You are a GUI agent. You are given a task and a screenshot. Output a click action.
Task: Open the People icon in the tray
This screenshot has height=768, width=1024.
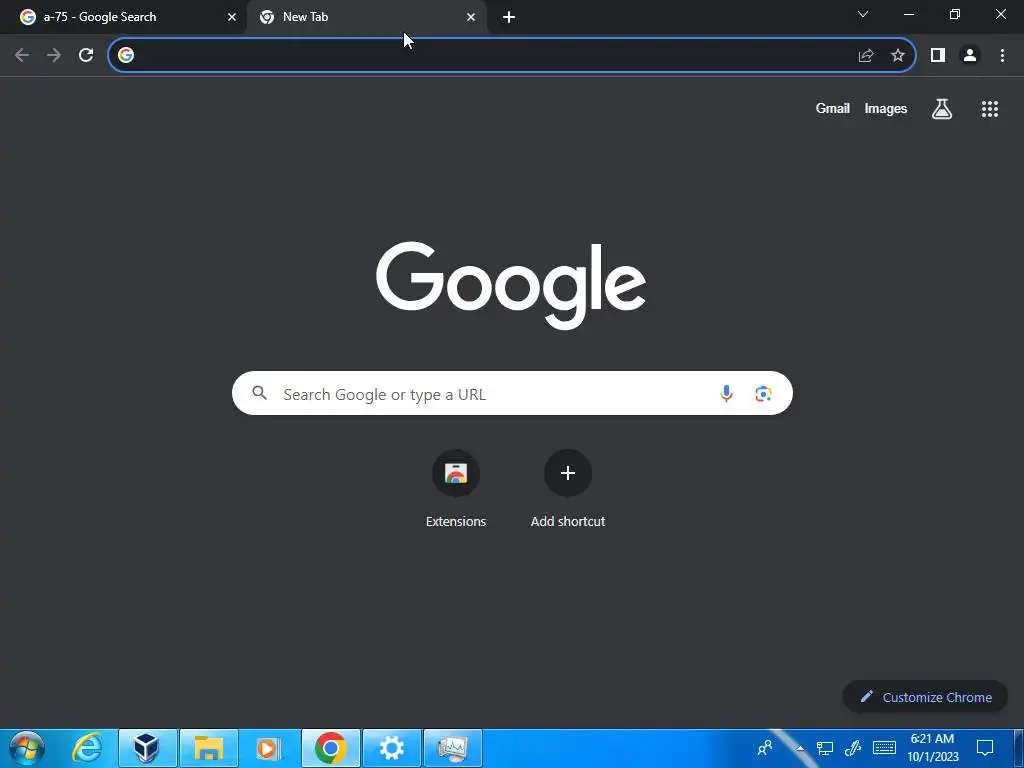point(765,748)
